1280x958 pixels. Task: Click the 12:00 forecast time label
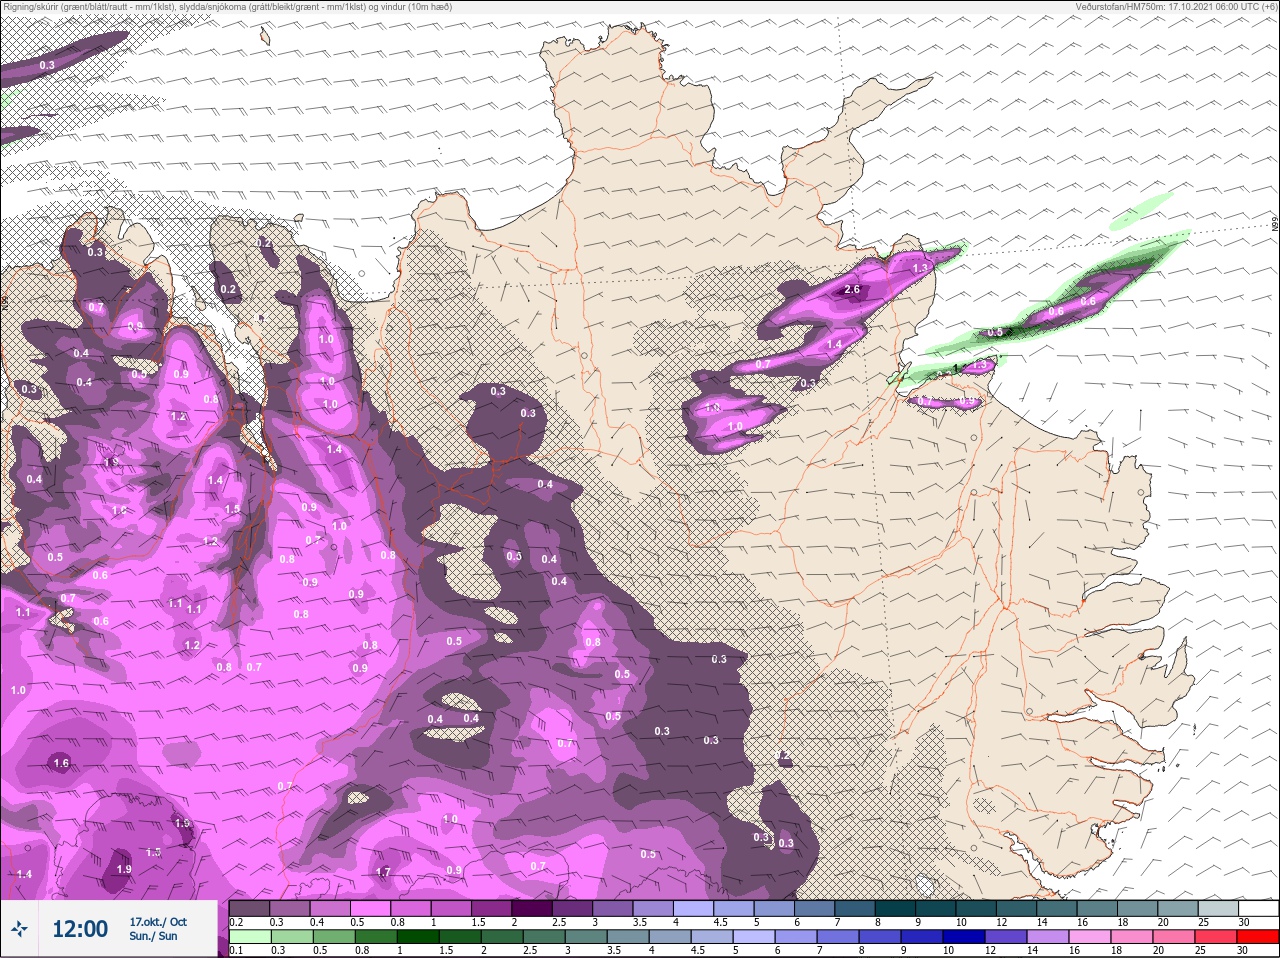pyautogui.click(x=79, y=929)
